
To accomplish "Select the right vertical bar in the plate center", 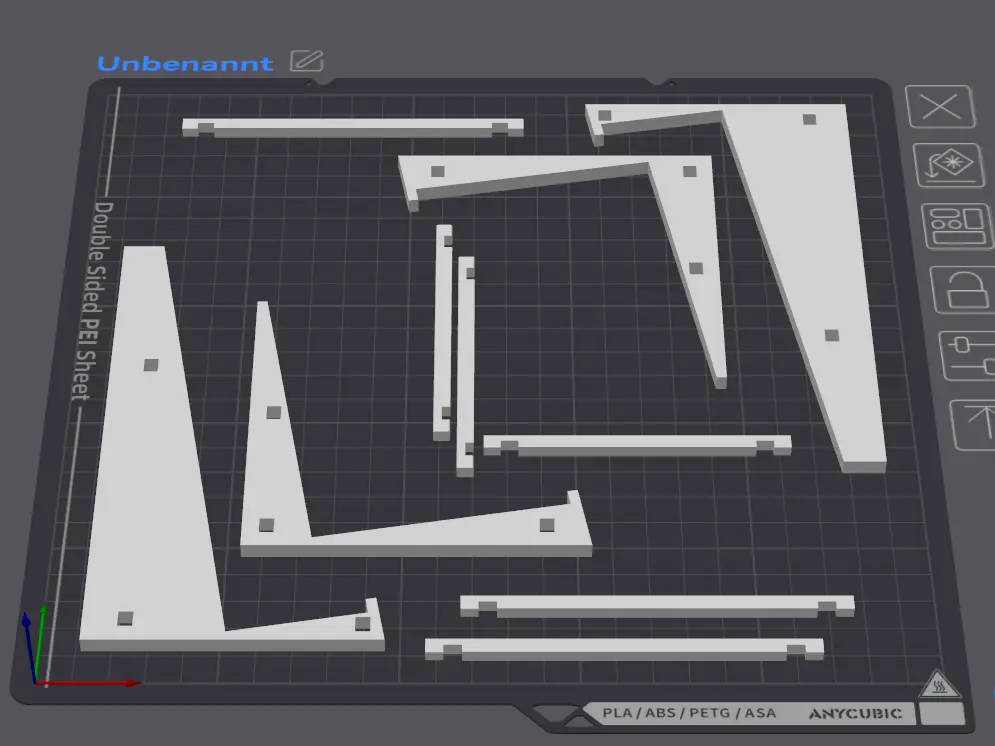I will click(x=466, y=366).
